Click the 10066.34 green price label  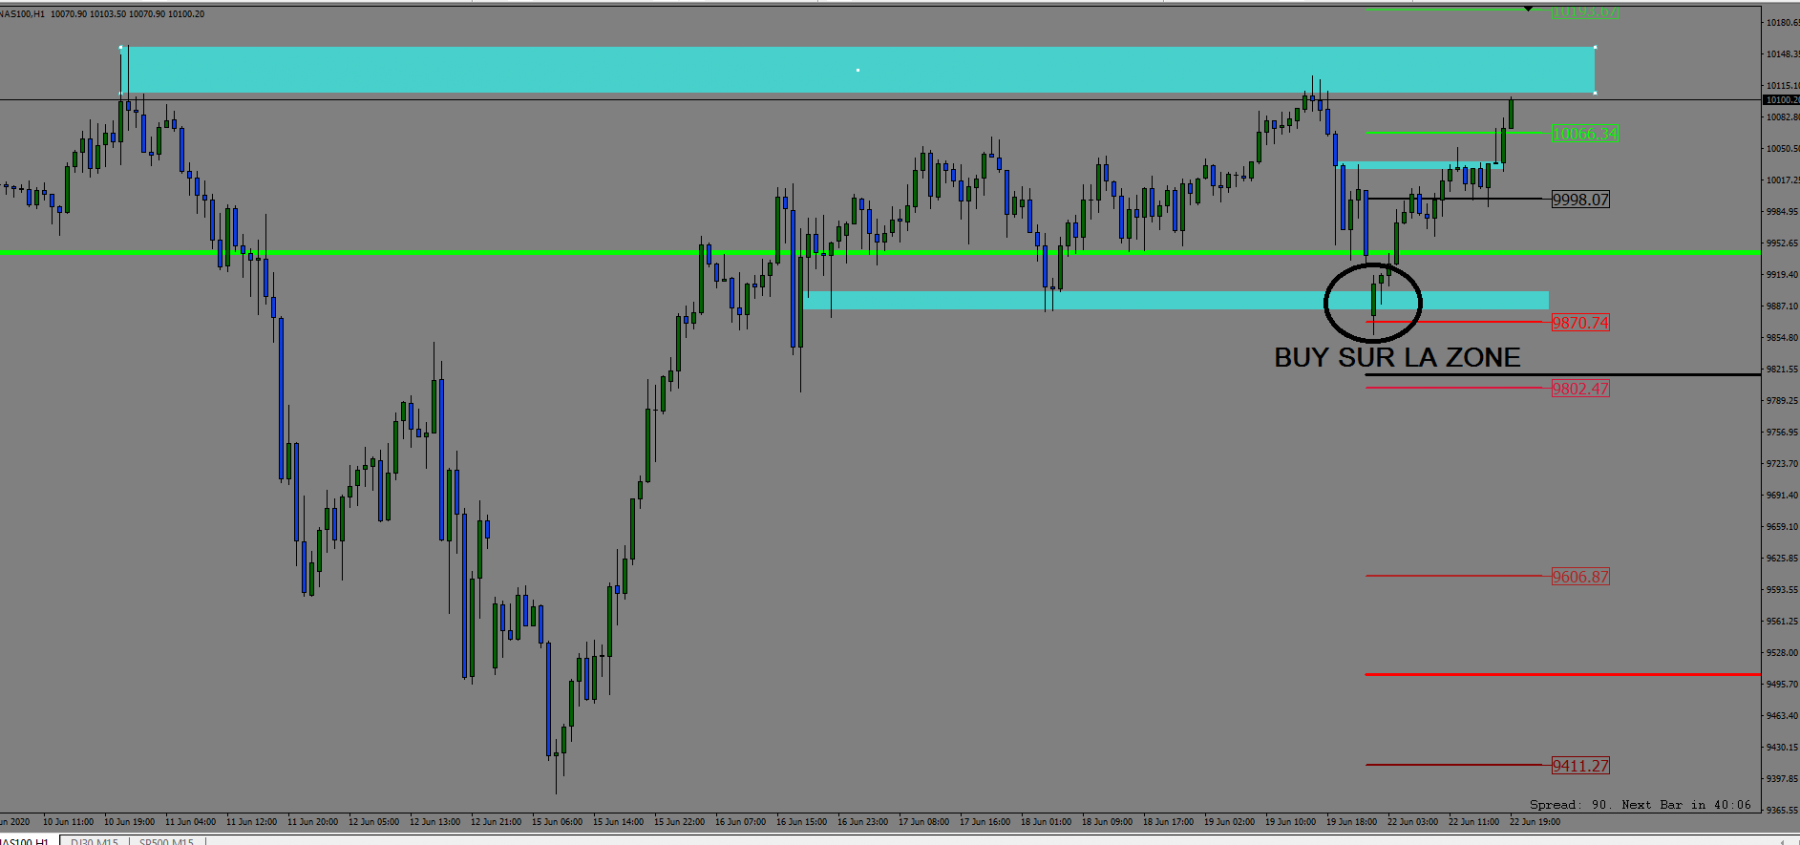(1584, 133)
